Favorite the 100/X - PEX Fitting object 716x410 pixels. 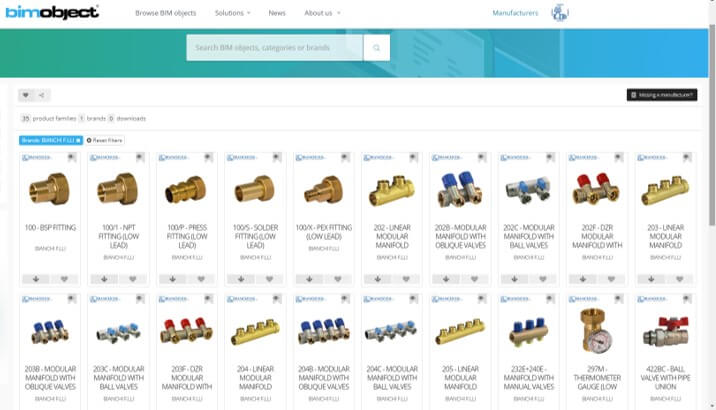[337, 279]
